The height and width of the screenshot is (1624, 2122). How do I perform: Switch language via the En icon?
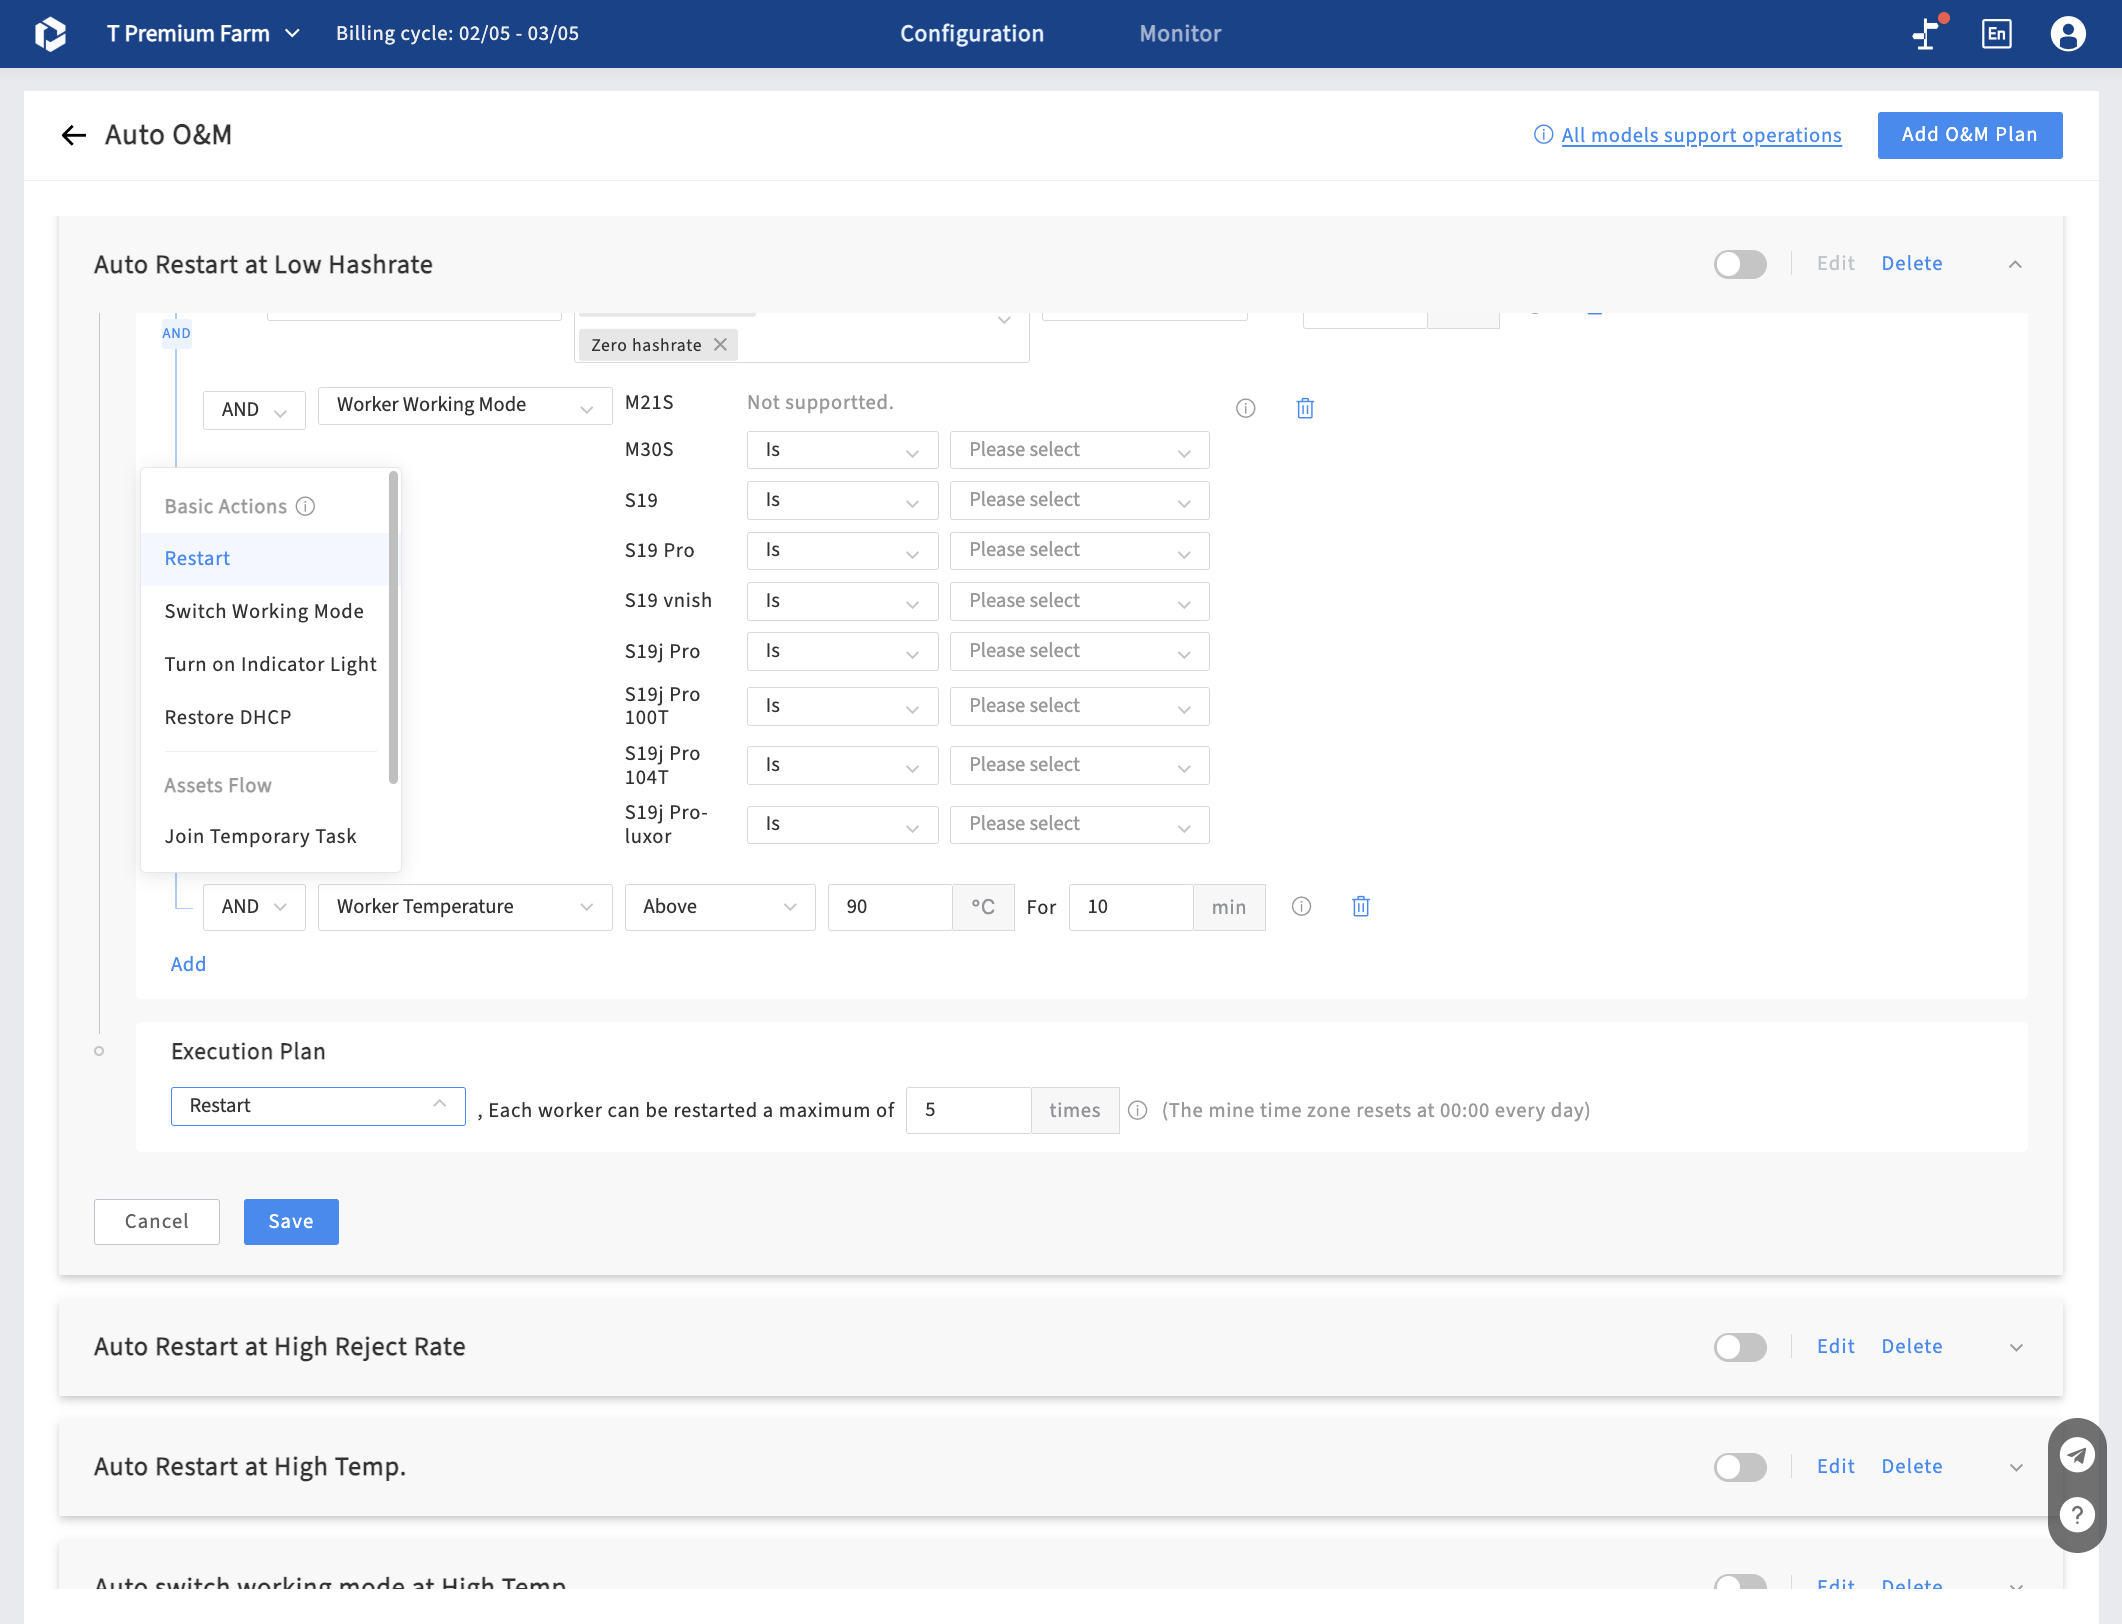click(x=1996, y=34)
